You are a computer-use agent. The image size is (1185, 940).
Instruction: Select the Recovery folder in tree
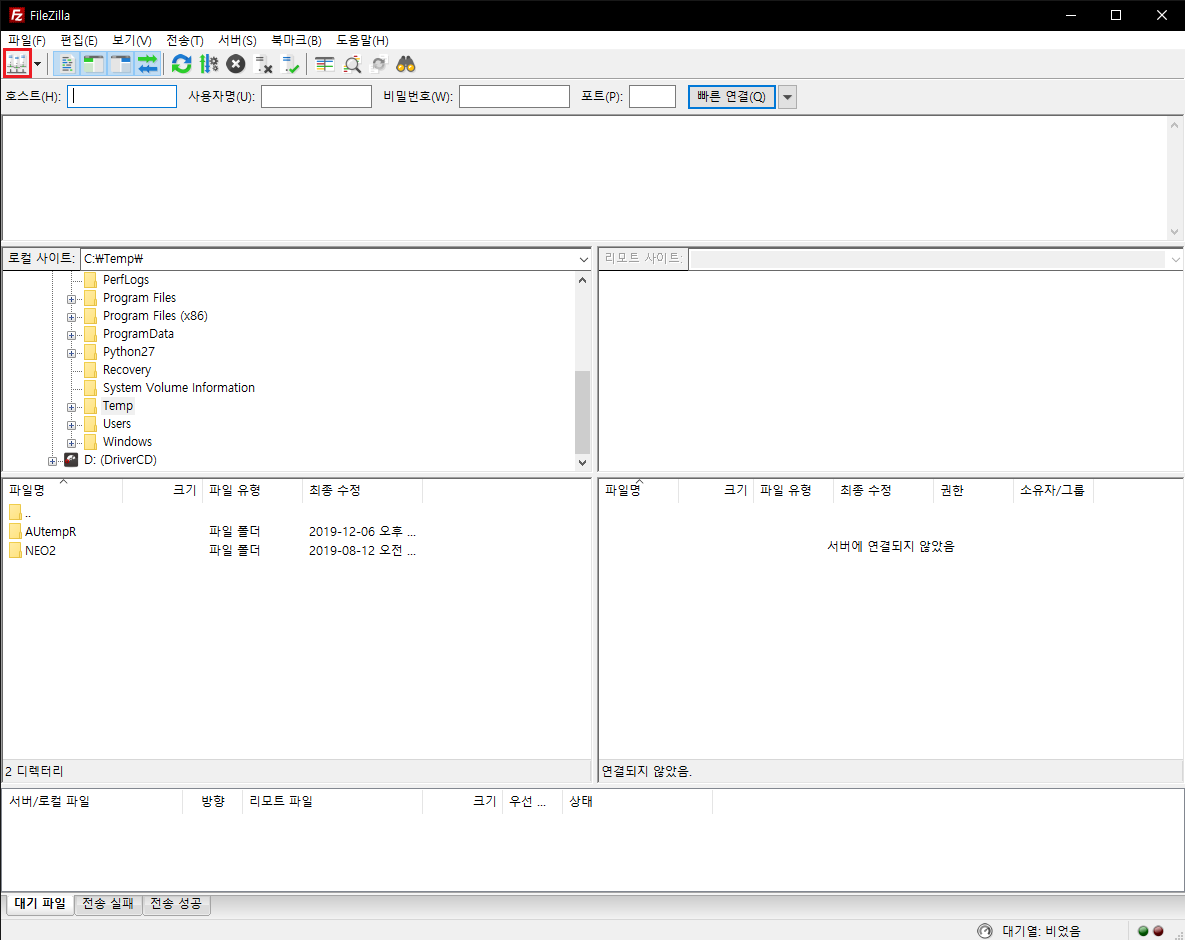[127, 370]
